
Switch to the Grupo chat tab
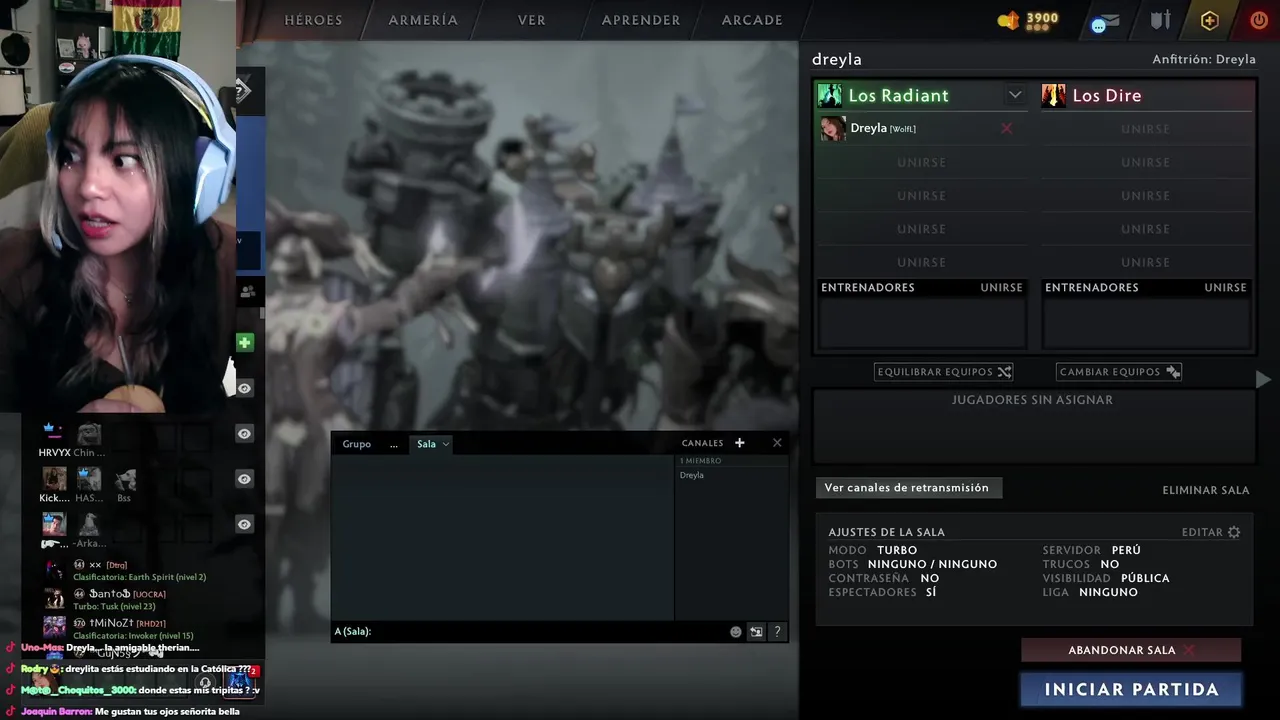click(357, 444)
